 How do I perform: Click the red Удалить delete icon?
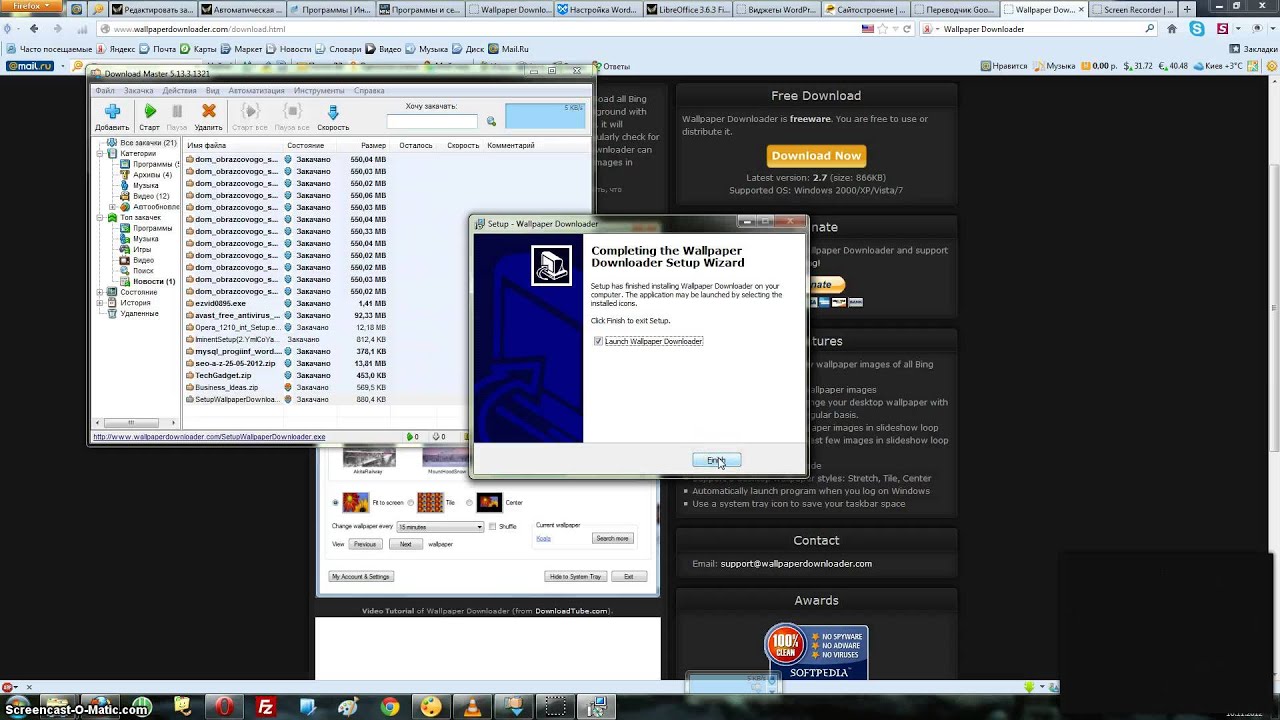click(208, 111)
